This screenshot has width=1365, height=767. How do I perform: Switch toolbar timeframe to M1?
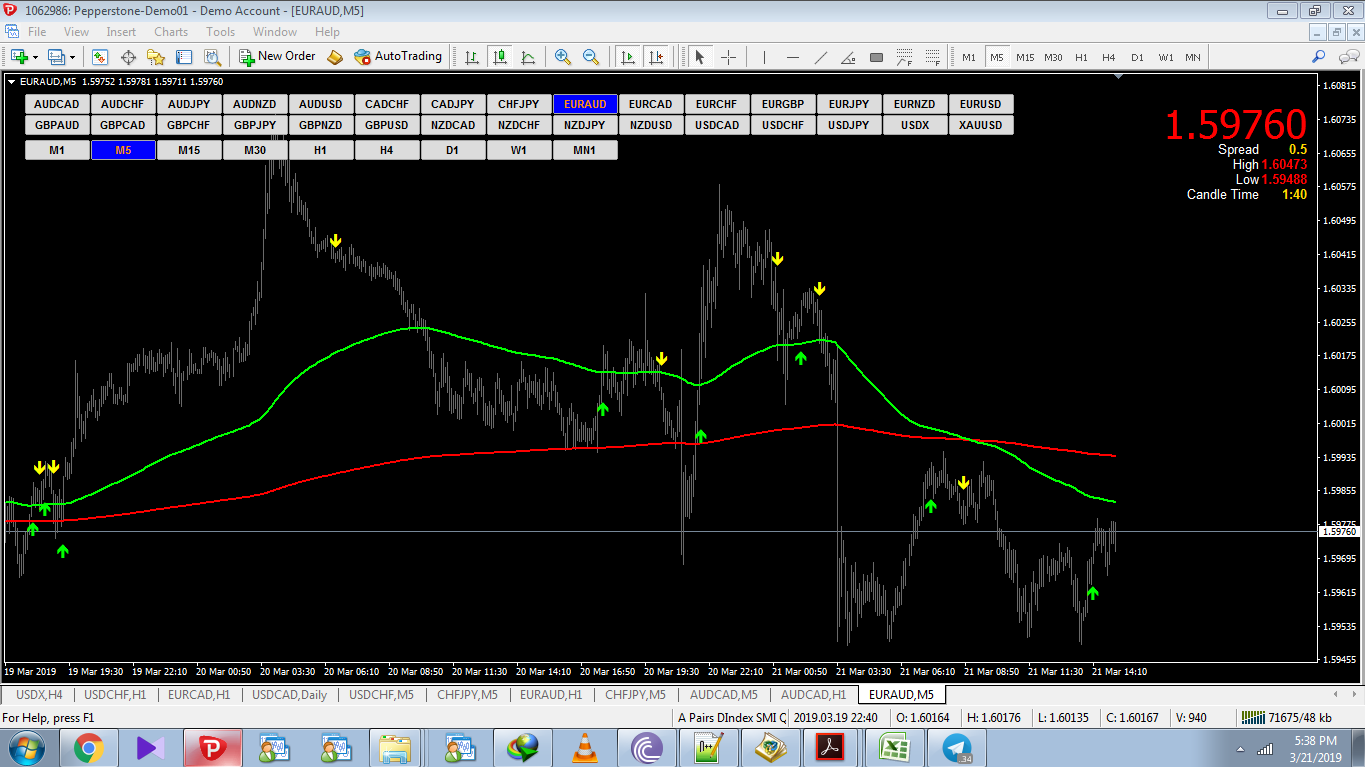(969, 57)
